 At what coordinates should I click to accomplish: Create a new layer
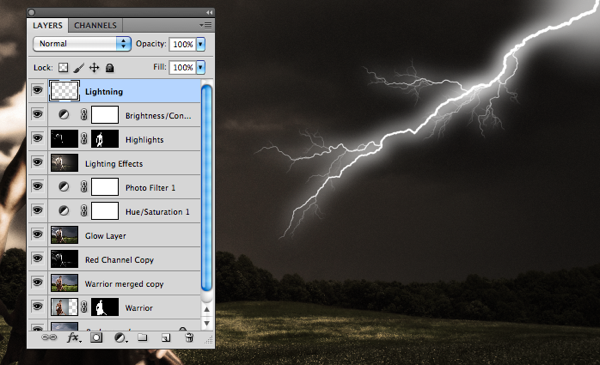click(166, 338)
